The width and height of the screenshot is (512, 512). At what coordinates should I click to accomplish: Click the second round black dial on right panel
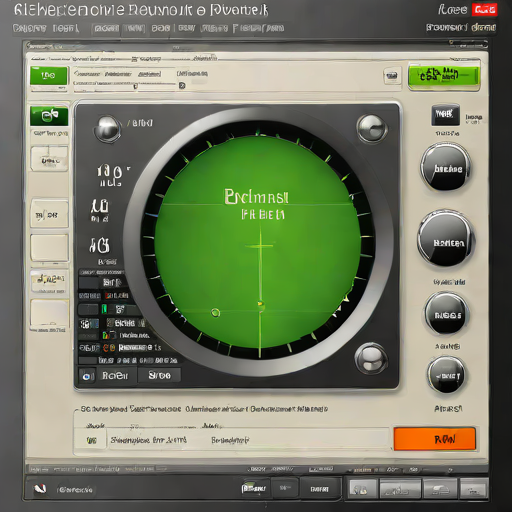point(446,239)
